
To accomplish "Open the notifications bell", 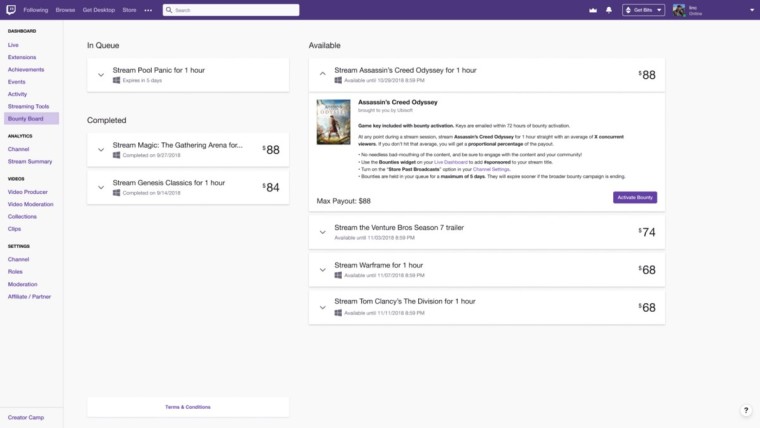I will pyautogui.click(x=609, y=10).
